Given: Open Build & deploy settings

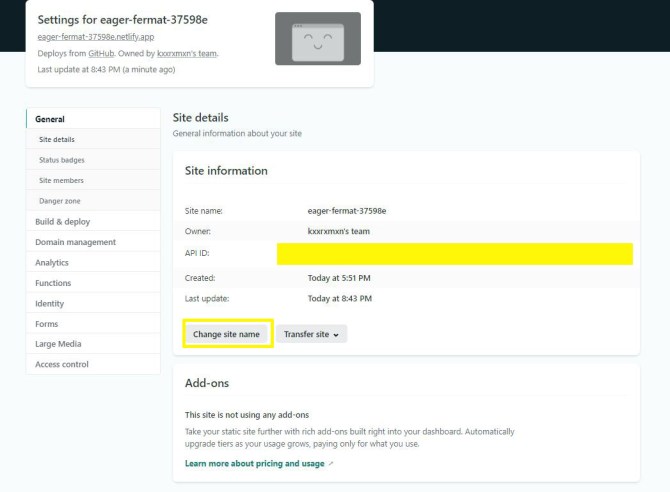Looking at the screenshot, I should (93, 221).
